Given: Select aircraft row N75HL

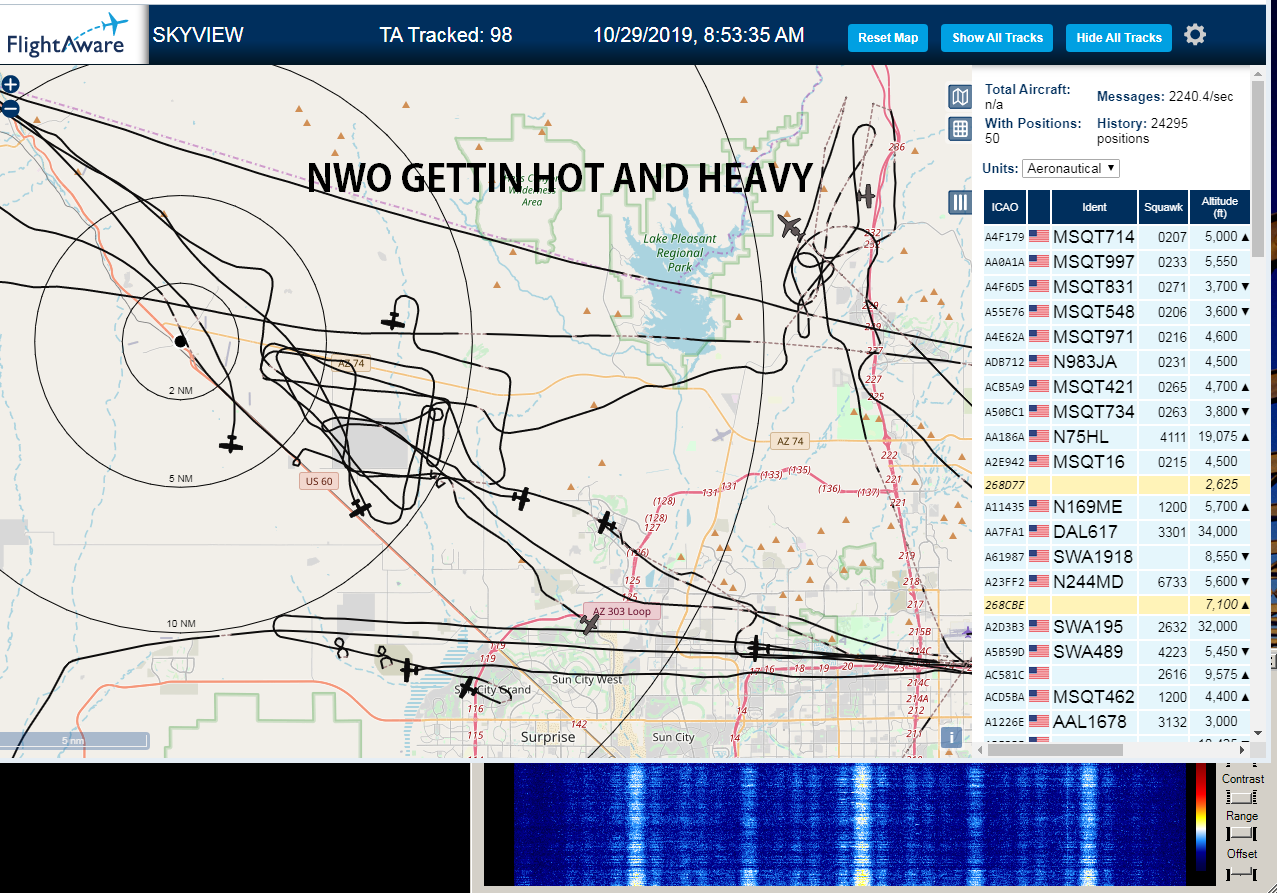Looking at the screenshot, I should [x=1117, y=437].
